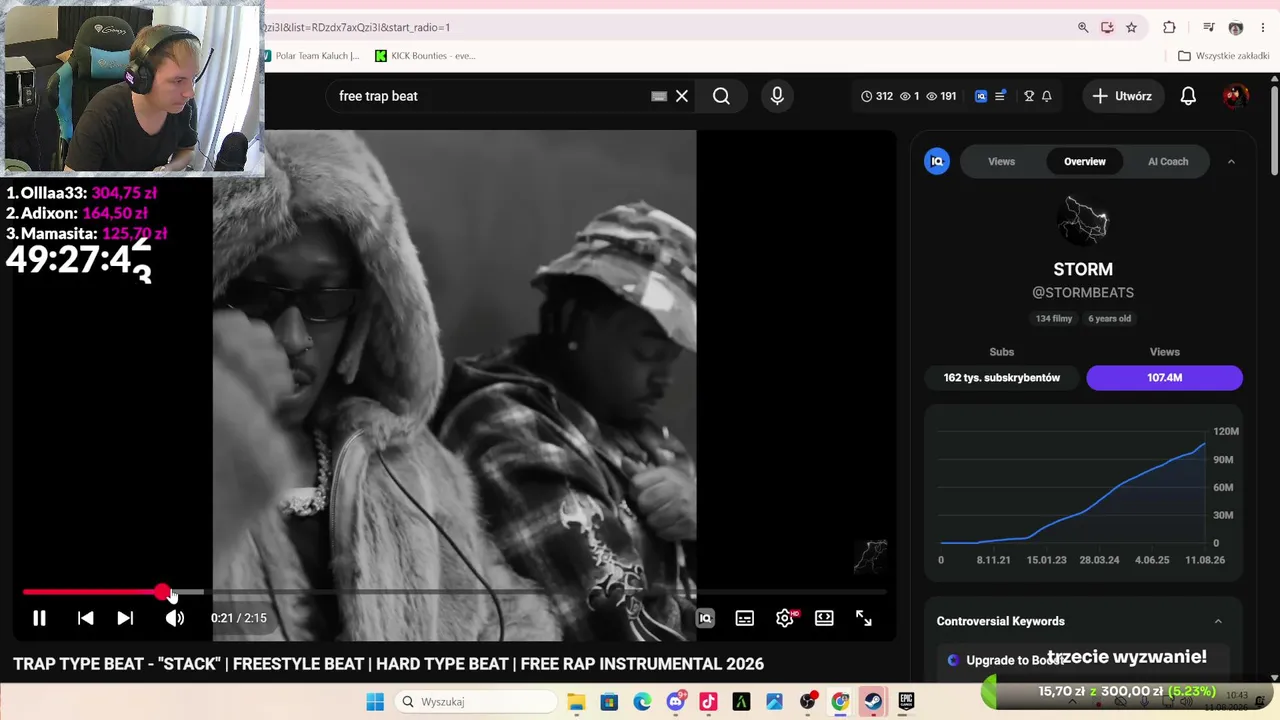The width and height of the screenshot is (1280, 720).
Task: Bookmark this page with the star icon
Action: click(x=1131, y=28)
